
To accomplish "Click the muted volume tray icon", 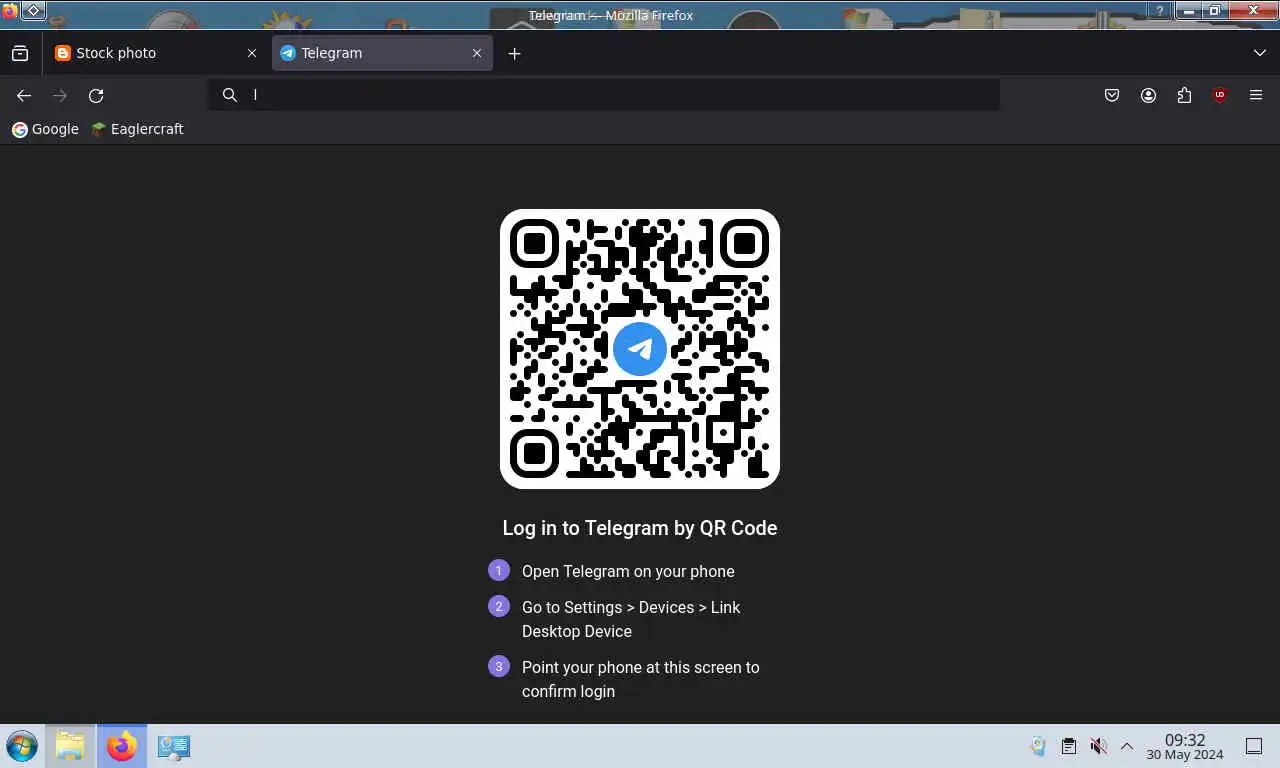I will click(x=1098, y=746).
